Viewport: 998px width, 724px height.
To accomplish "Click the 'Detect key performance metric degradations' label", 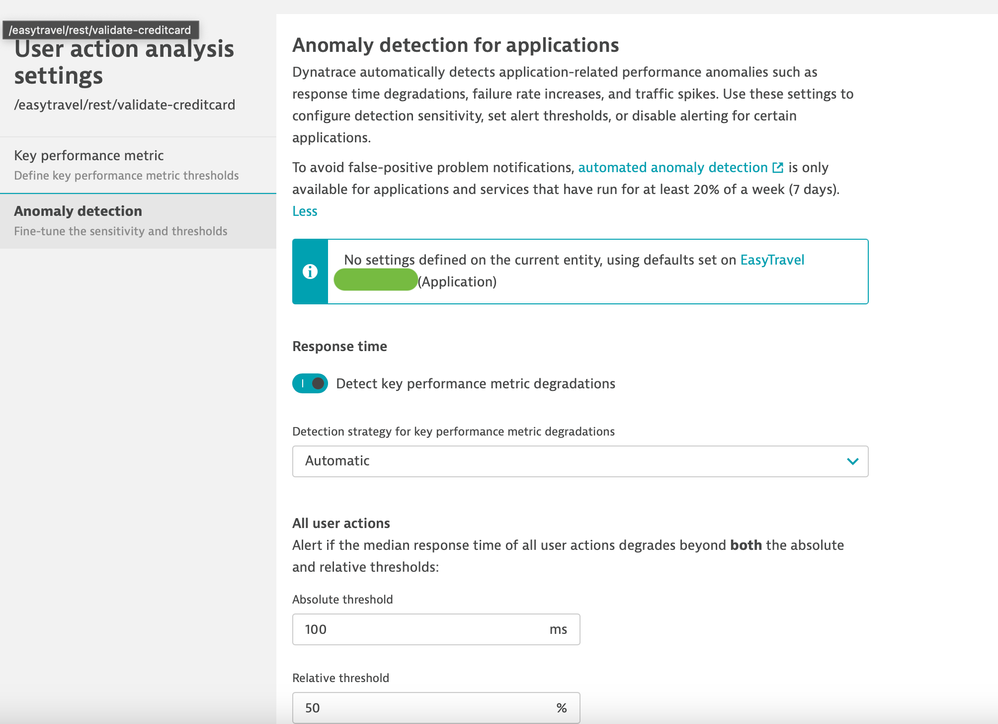I will point(475,384).
